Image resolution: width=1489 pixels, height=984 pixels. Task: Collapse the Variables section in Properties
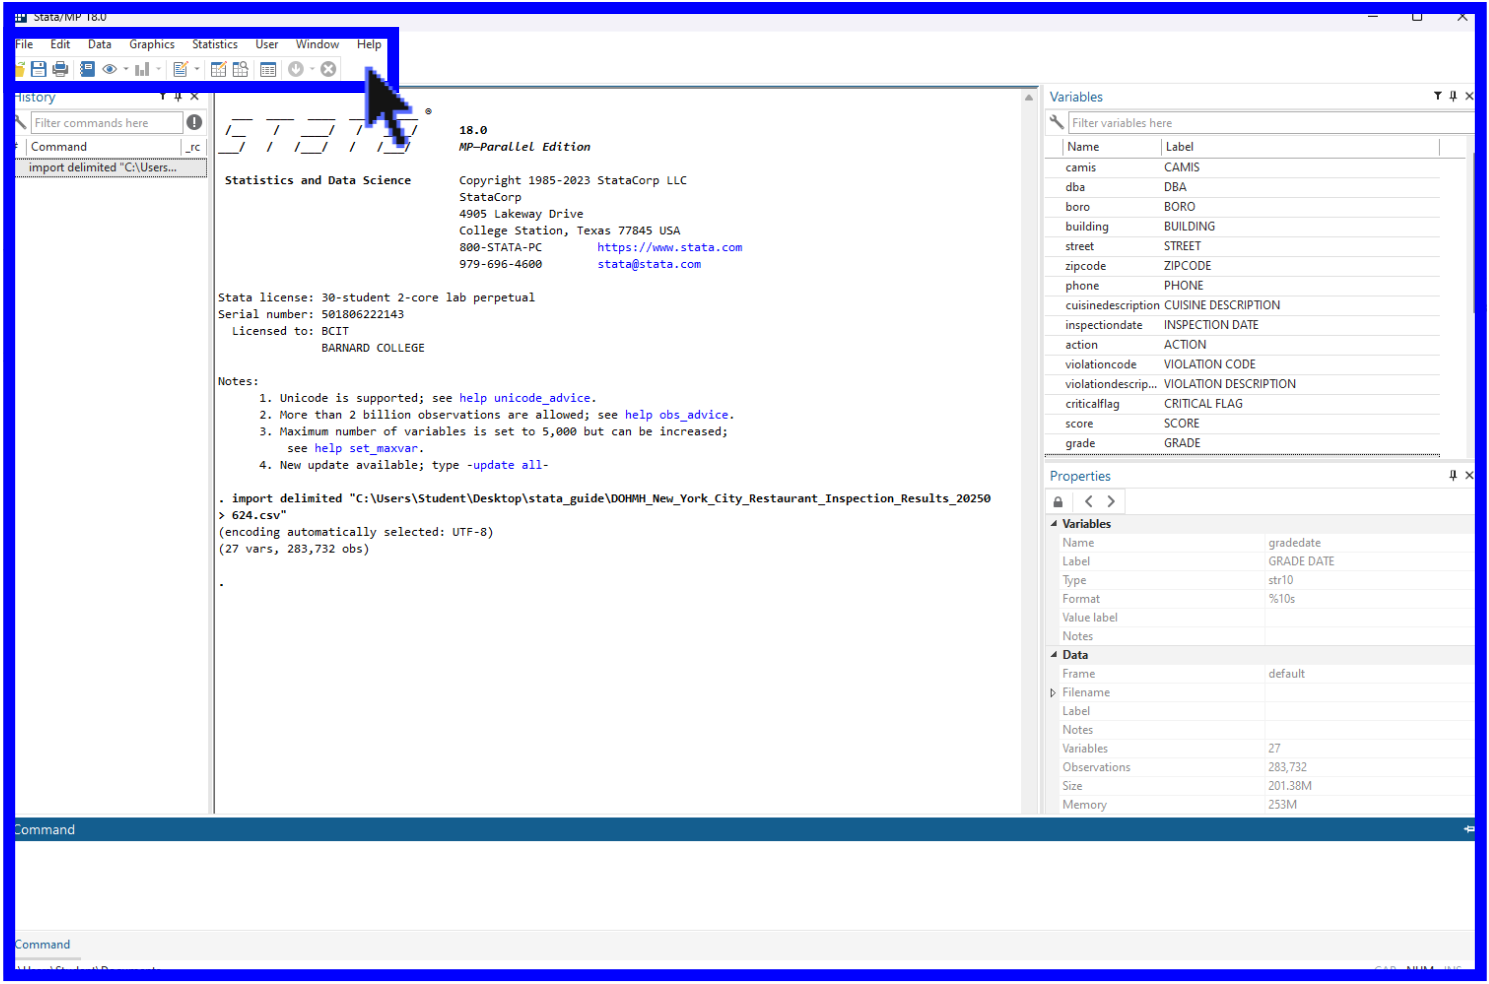1053,523
